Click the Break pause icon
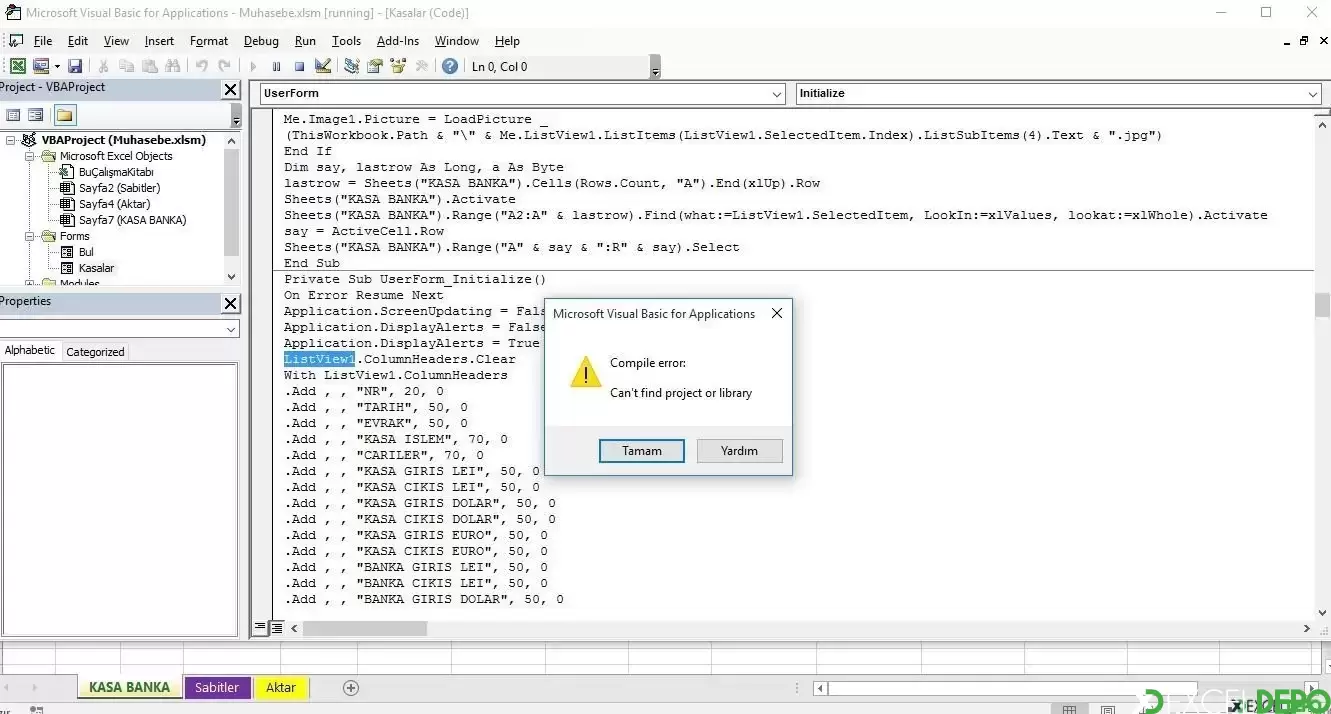The width and height of the screenshot is (1331, 714). coord(276,66)
